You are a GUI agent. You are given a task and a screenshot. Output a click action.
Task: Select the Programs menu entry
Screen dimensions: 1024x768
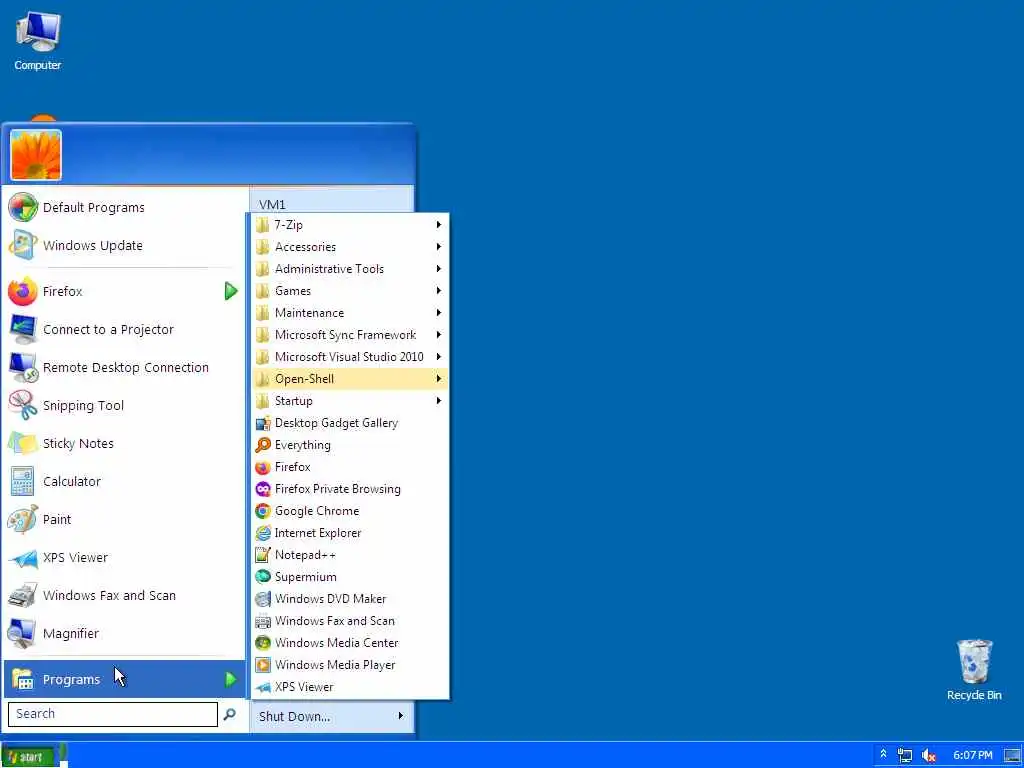coord(123,679)
